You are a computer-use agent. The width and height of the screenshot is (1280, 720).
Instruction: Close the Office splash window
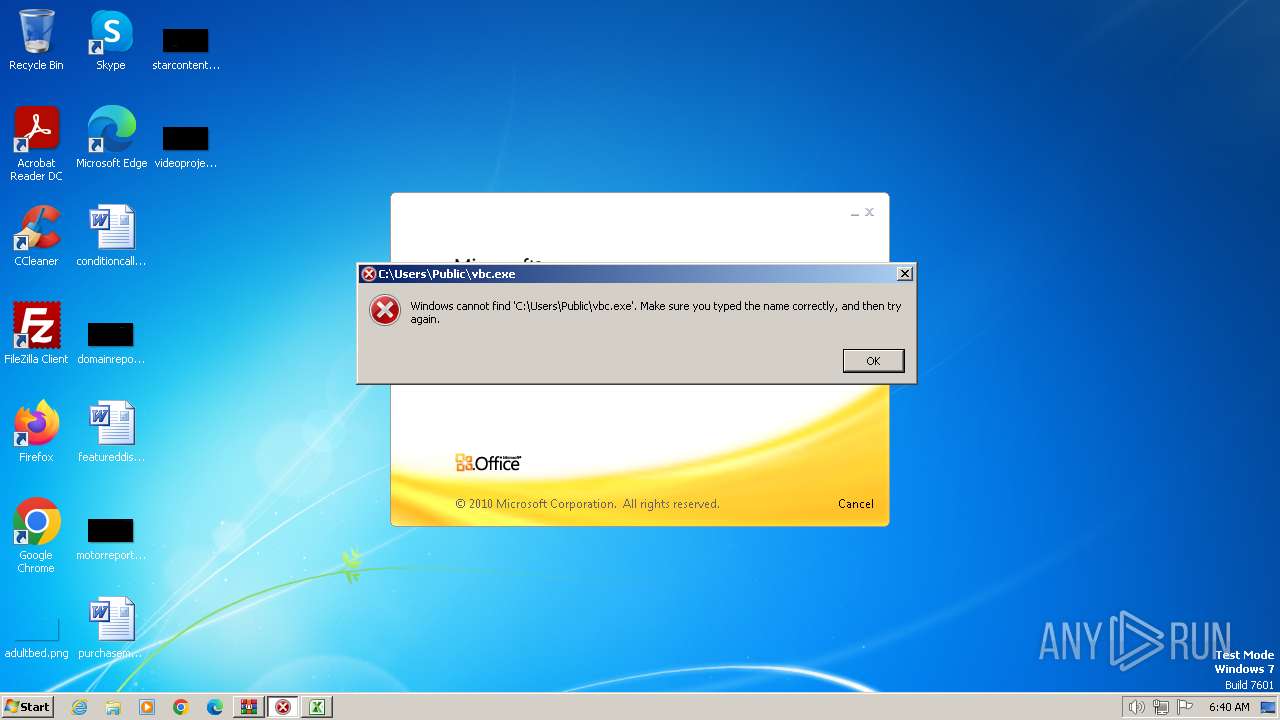tap(869, 212)
